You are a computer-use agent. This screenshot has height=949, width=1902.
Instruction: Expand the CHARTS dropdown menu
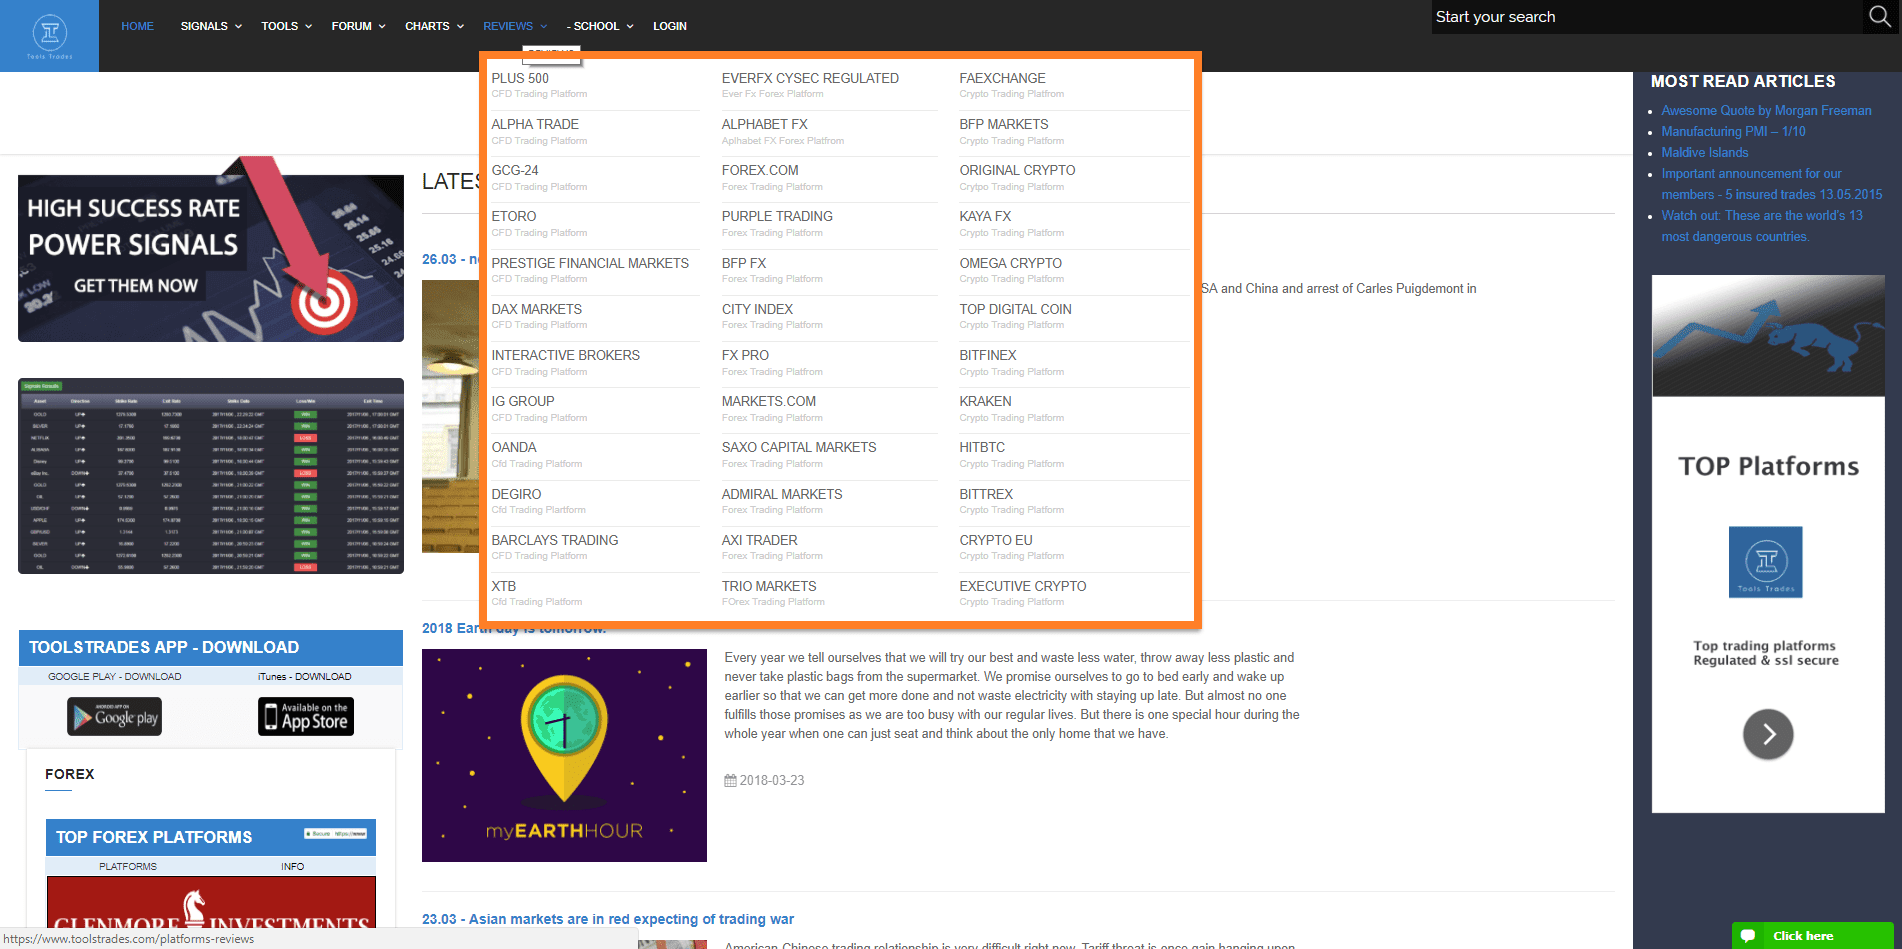coord(435,26)
